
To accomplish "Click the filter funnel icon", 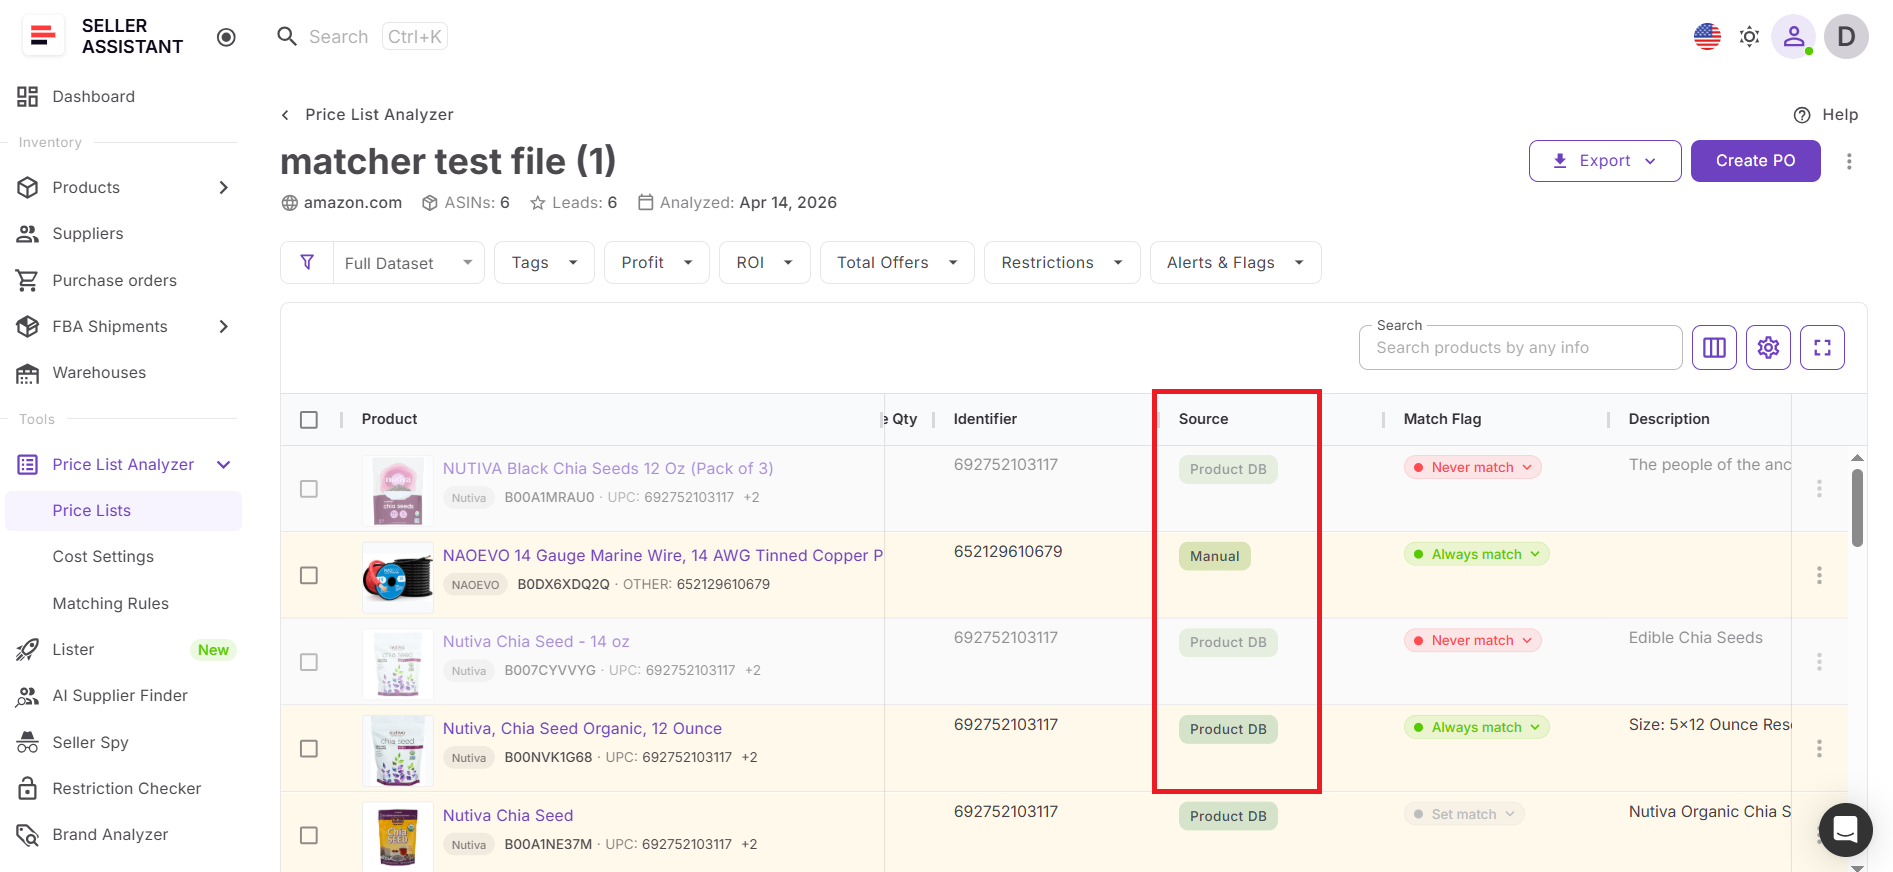I will 307,262.
